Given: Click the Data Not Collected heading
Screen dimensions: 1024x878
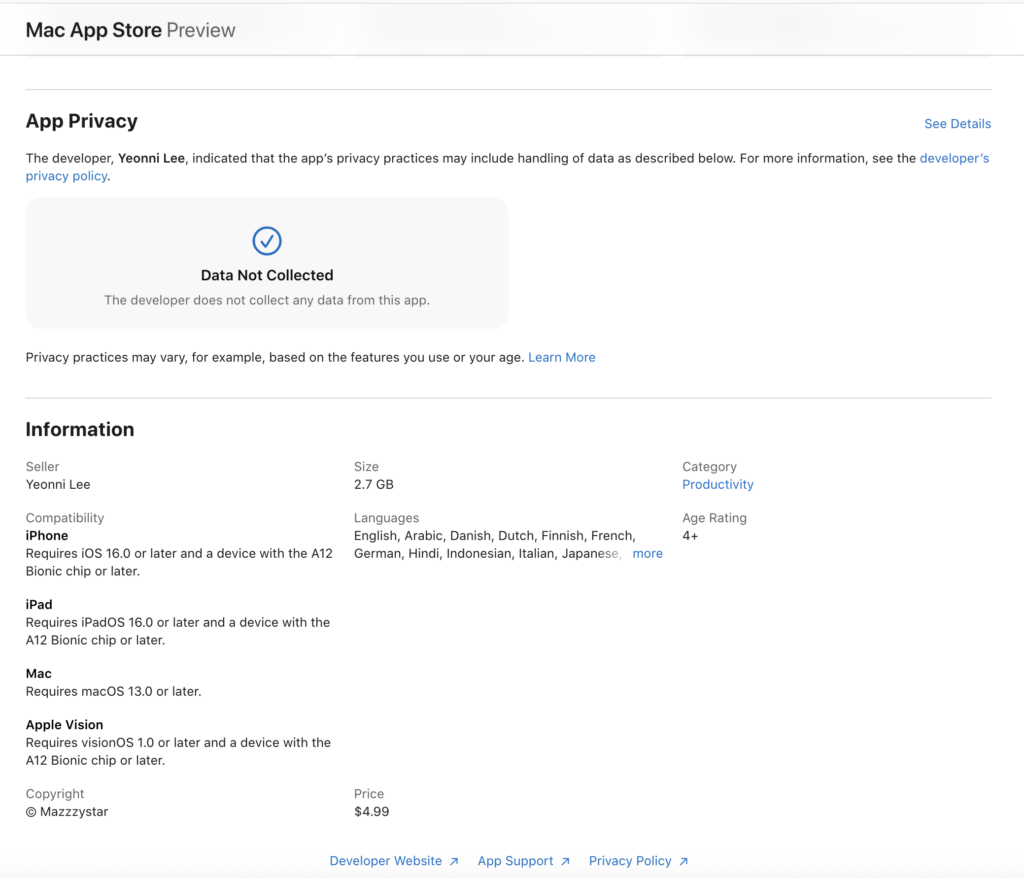Looking at the screenshot, I should coord(267,275).
